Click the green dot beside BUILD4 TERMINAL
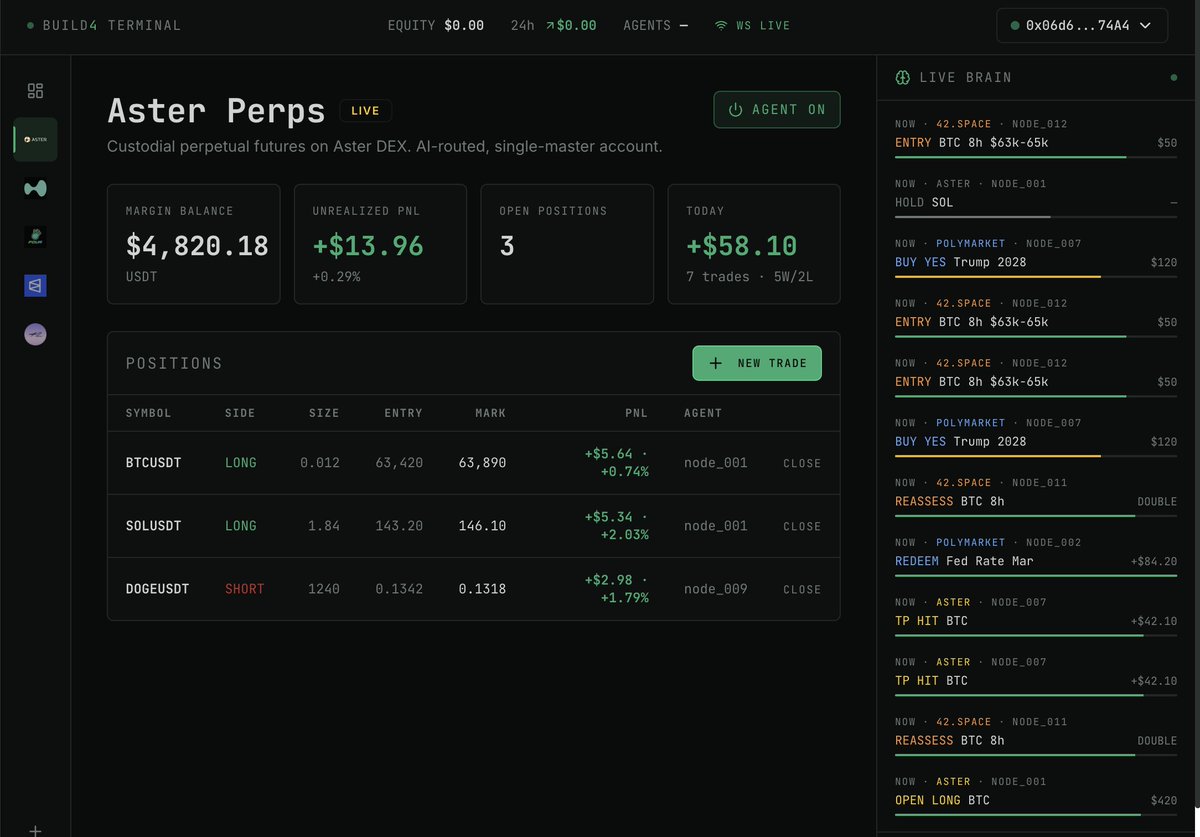The width and height of the screenshot is (1200, 837). [x=31, y=25]
